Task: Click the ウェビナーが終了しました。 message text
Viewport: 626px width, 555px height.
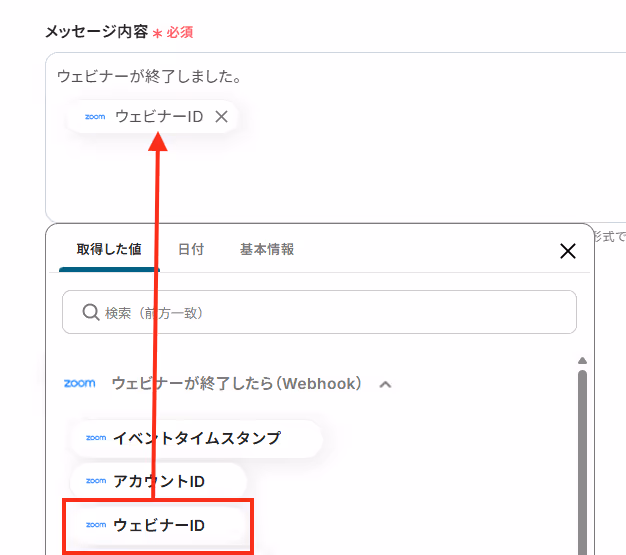Action: 149,76
